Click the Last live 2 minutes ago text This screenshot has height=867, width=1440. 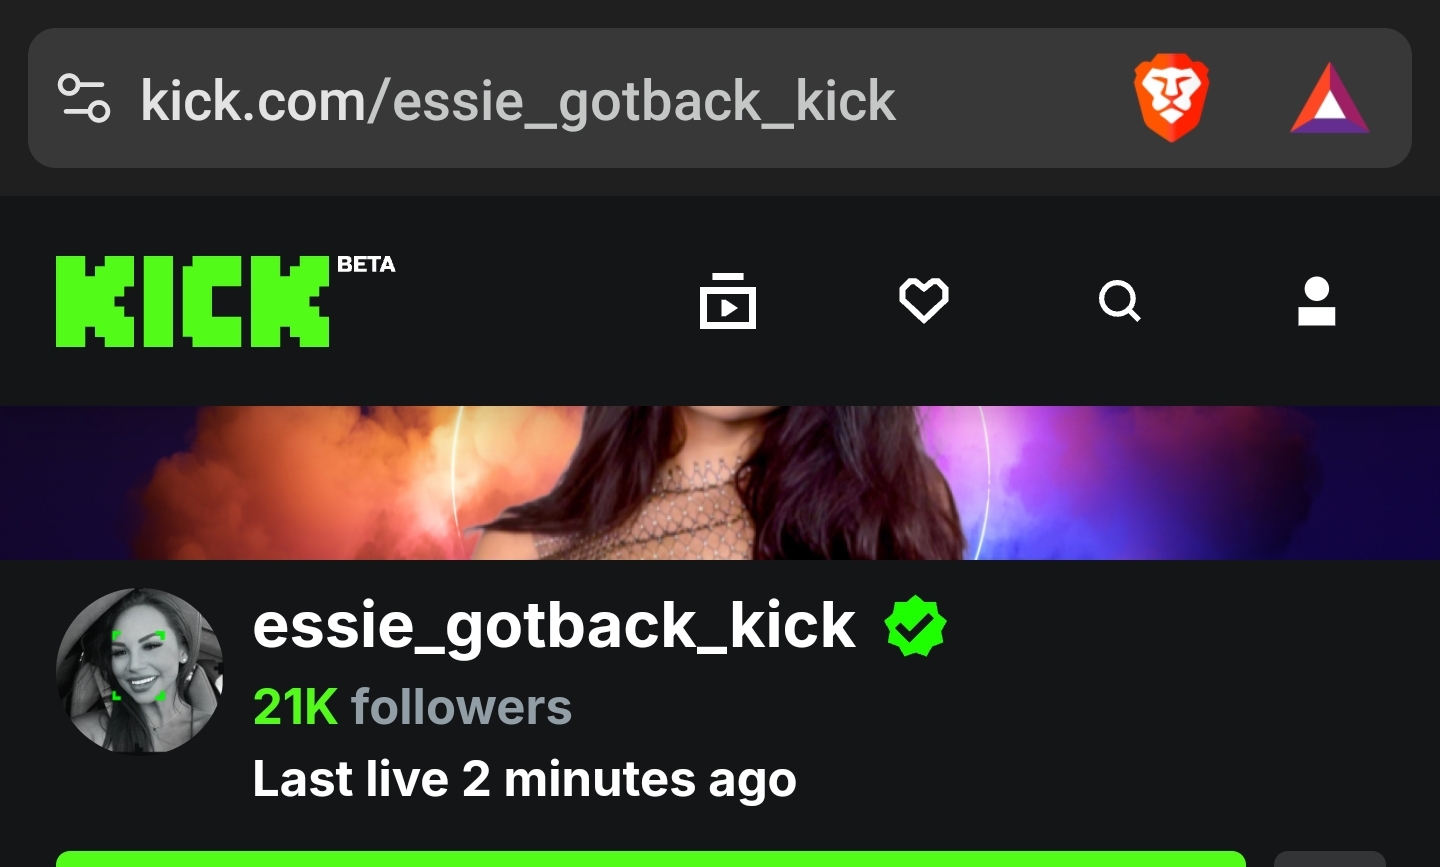524,779
